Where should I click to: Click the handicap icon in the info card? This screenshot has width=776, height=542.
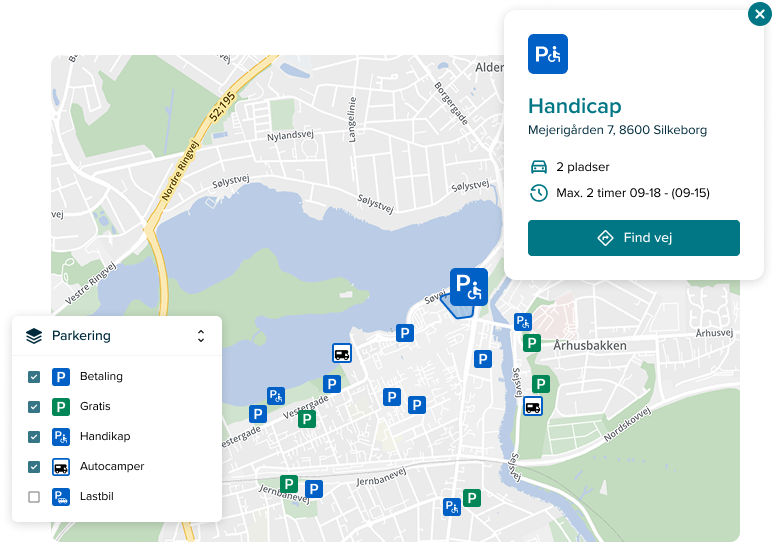548,54
